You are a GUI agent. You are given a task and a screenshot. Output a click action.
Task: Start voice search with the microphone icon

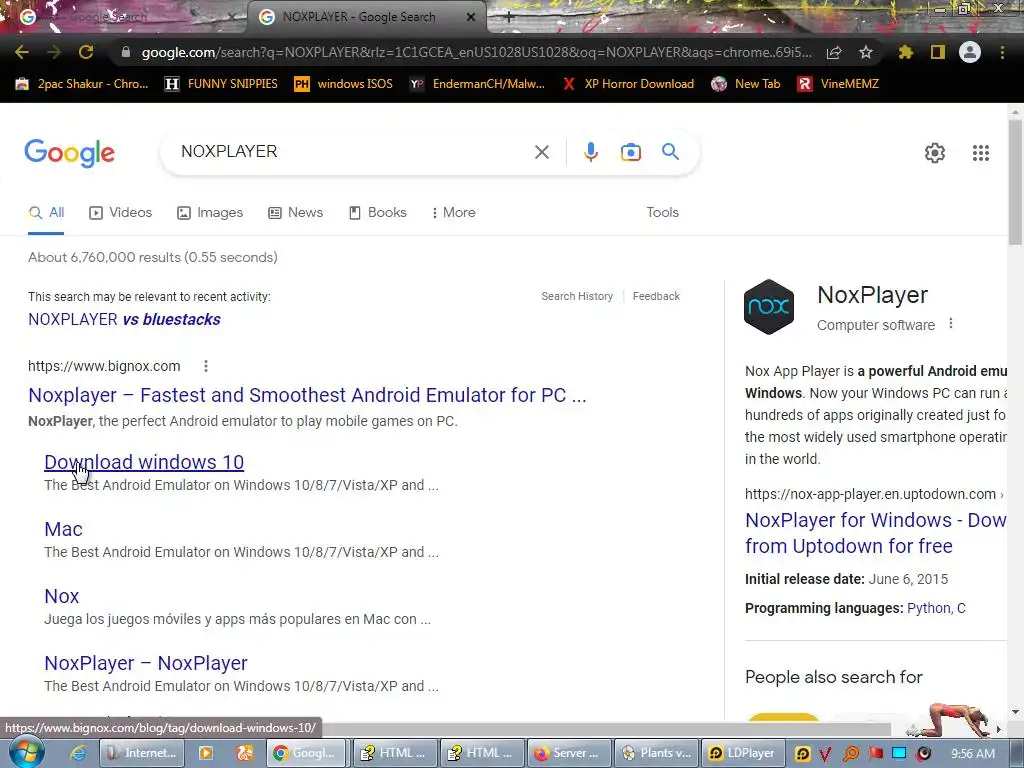click(590, 152)
